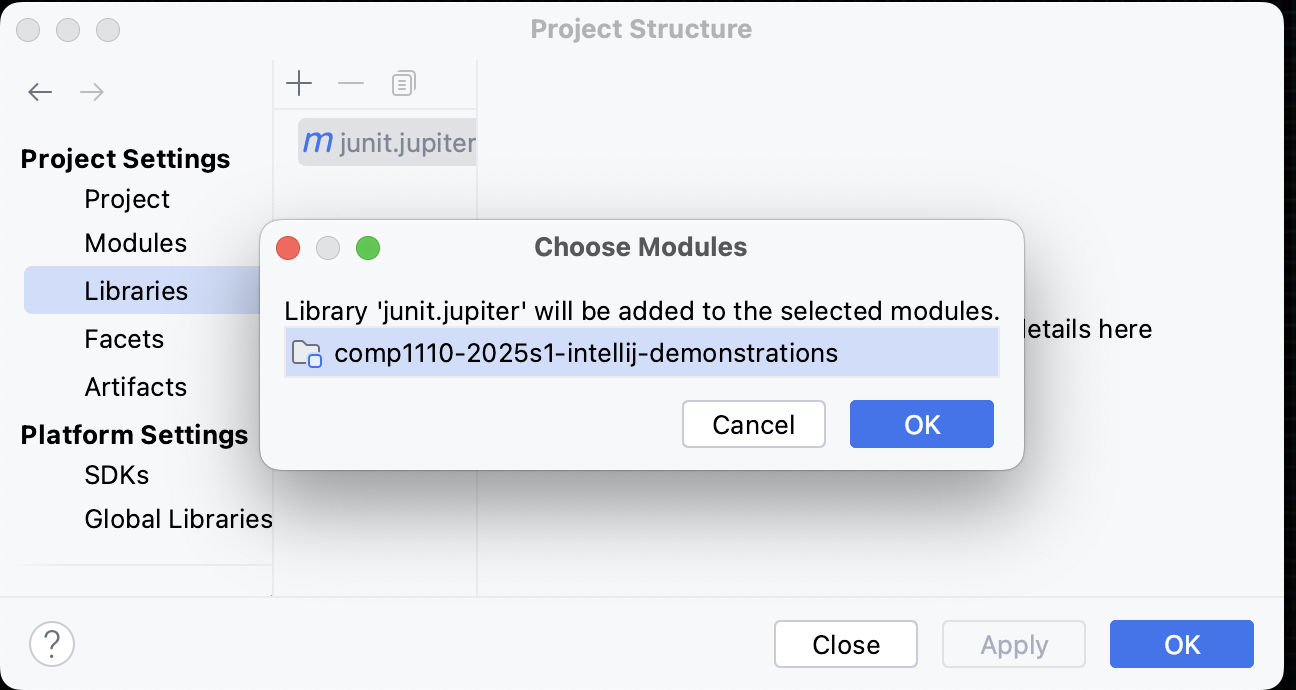The image size is (1296, 690).
Task: Add a new library with the plus icon
Action: (299, 83)
